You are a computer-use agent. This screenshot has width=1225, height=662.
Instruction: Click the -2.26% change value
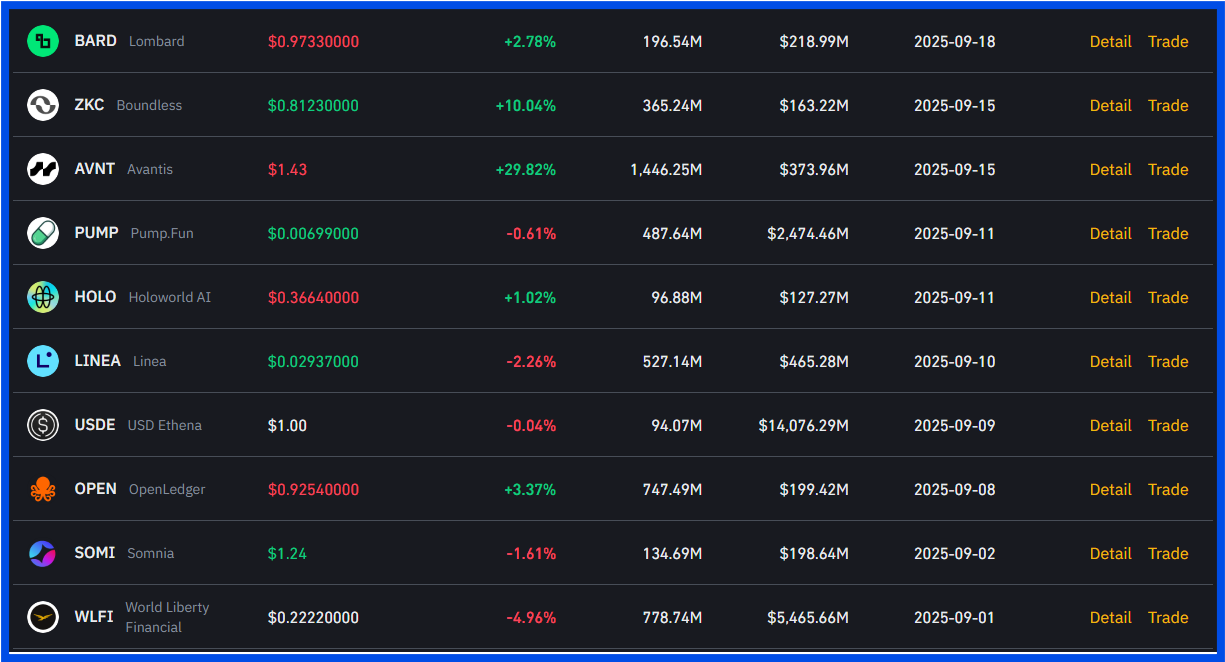click(x=531, y=362)
